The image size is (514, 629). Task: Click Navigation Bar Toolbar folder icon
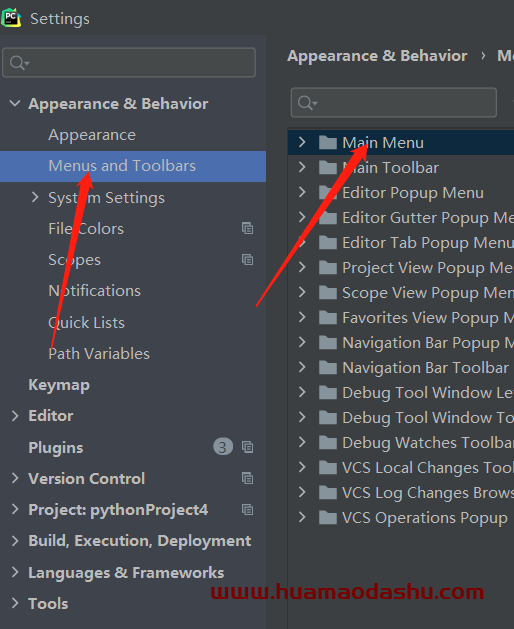(328, 367)
